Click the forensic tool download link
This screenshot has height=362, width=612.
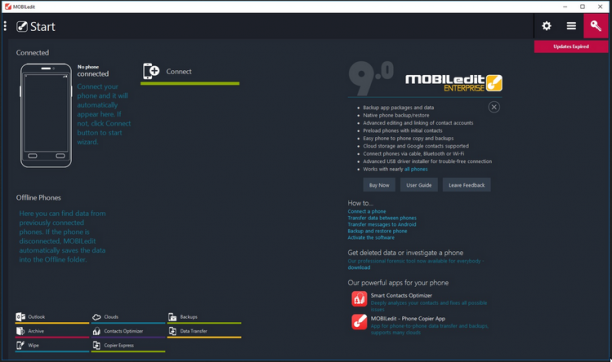pyautogui.click(x=359, y=267)
